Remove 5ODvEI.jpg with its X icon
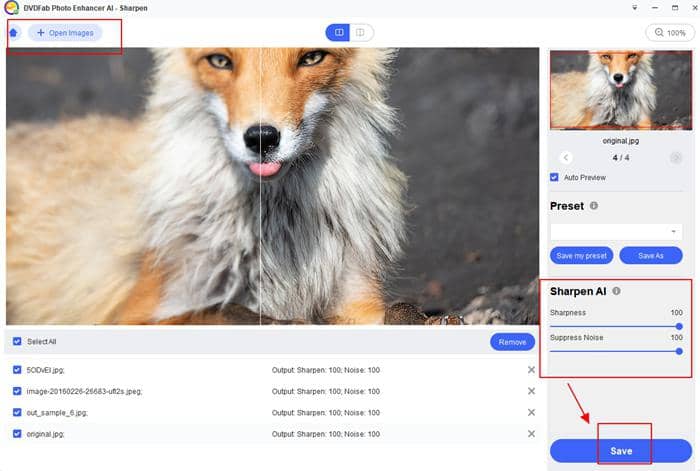 tap(531, 370)
